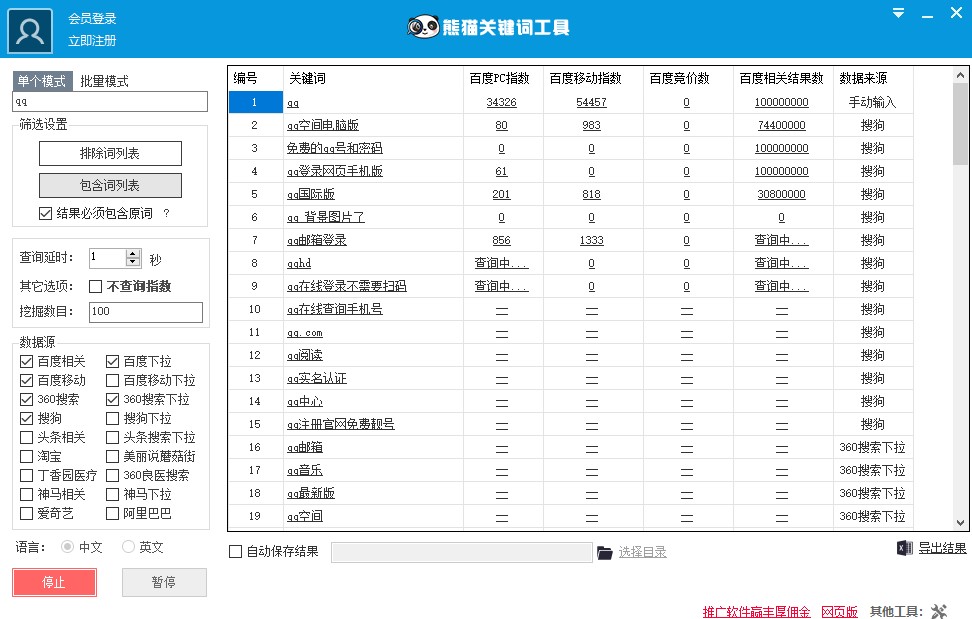The width and height of the screenshot is (972, 619).
Task: Select 中文 language radio button
Action: click(67, 547)
